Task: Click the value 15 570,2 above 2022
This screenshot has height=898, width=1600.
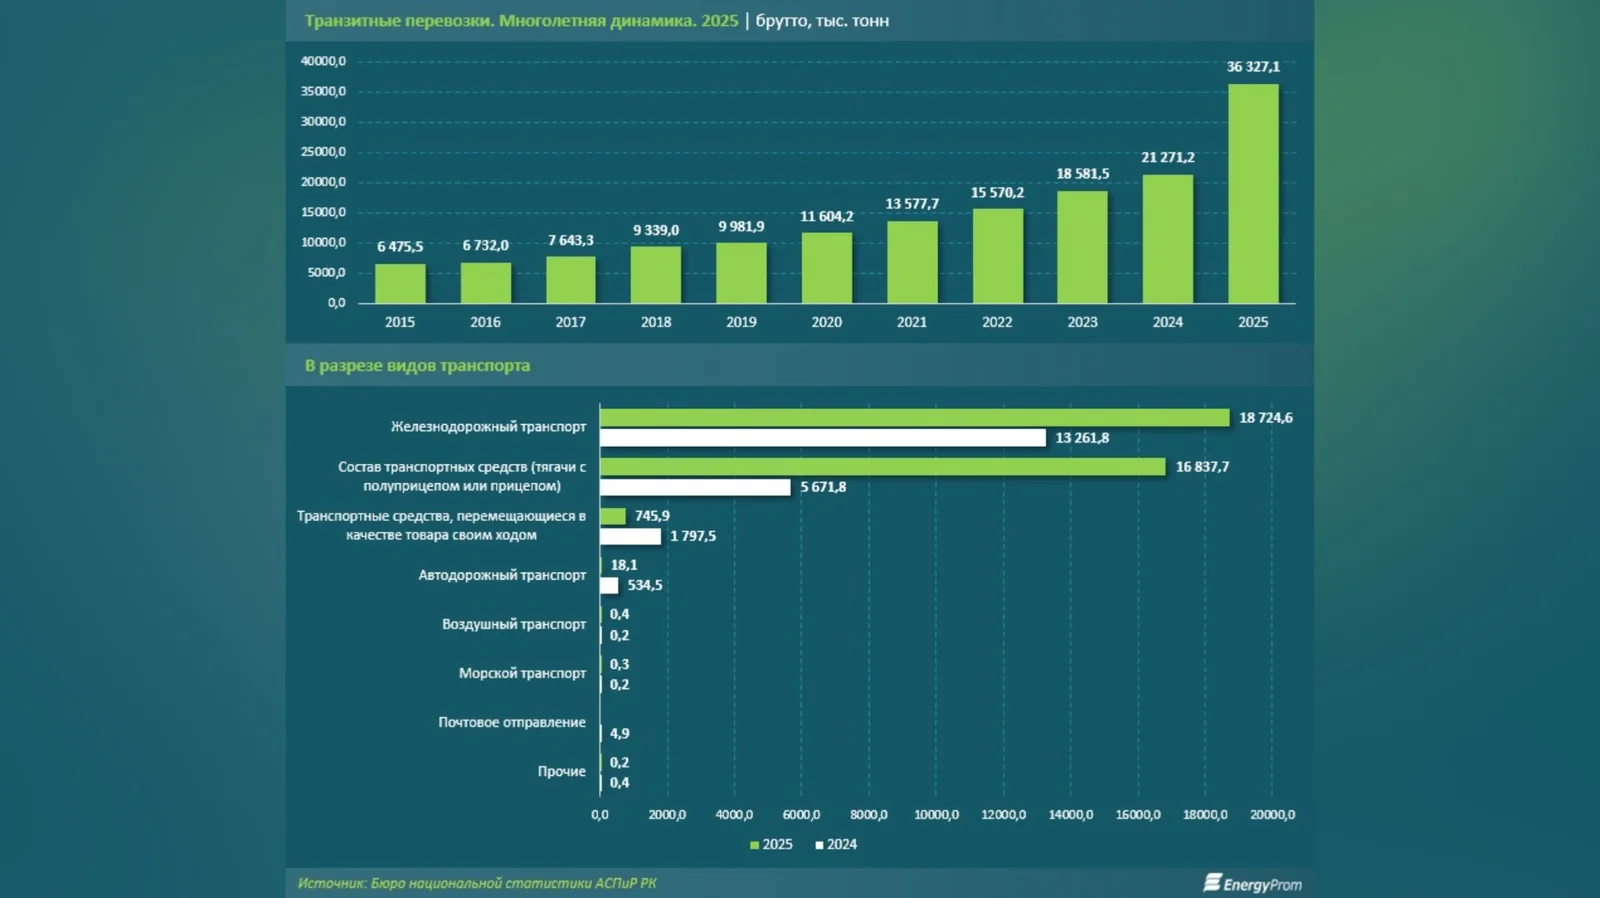Action: point(997,192)
